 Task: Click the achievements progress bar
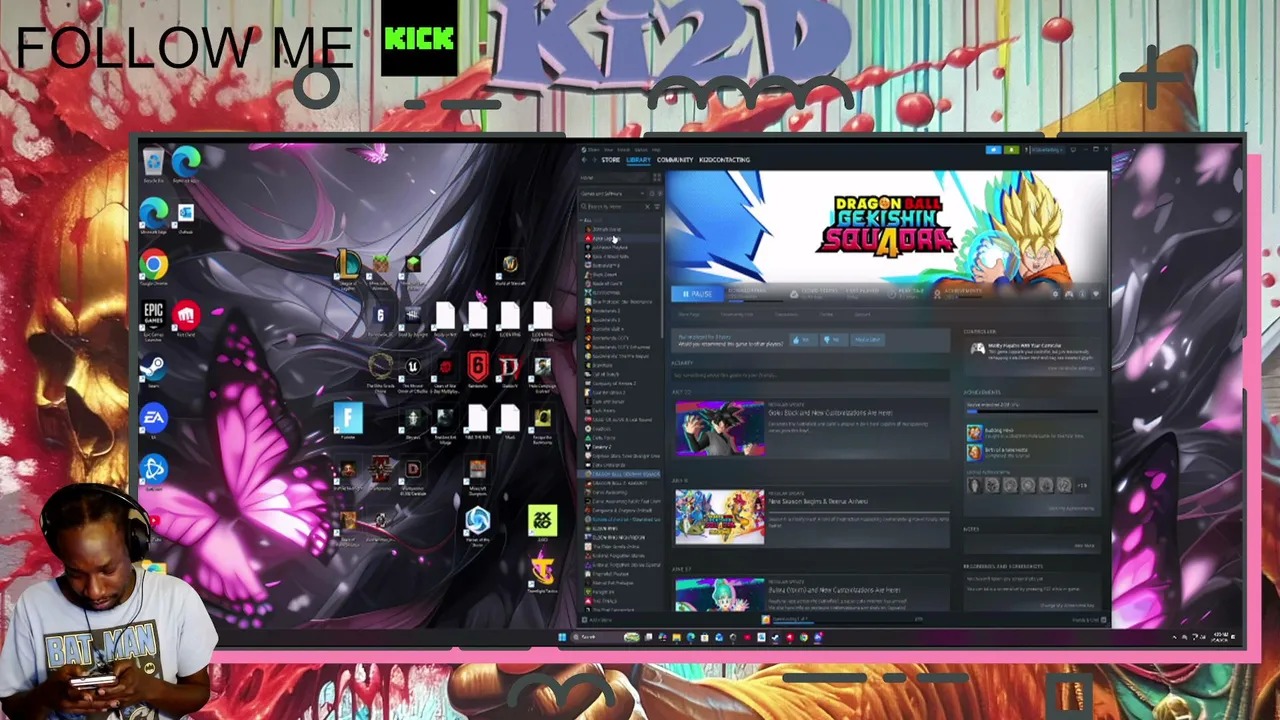[1031, 412]
